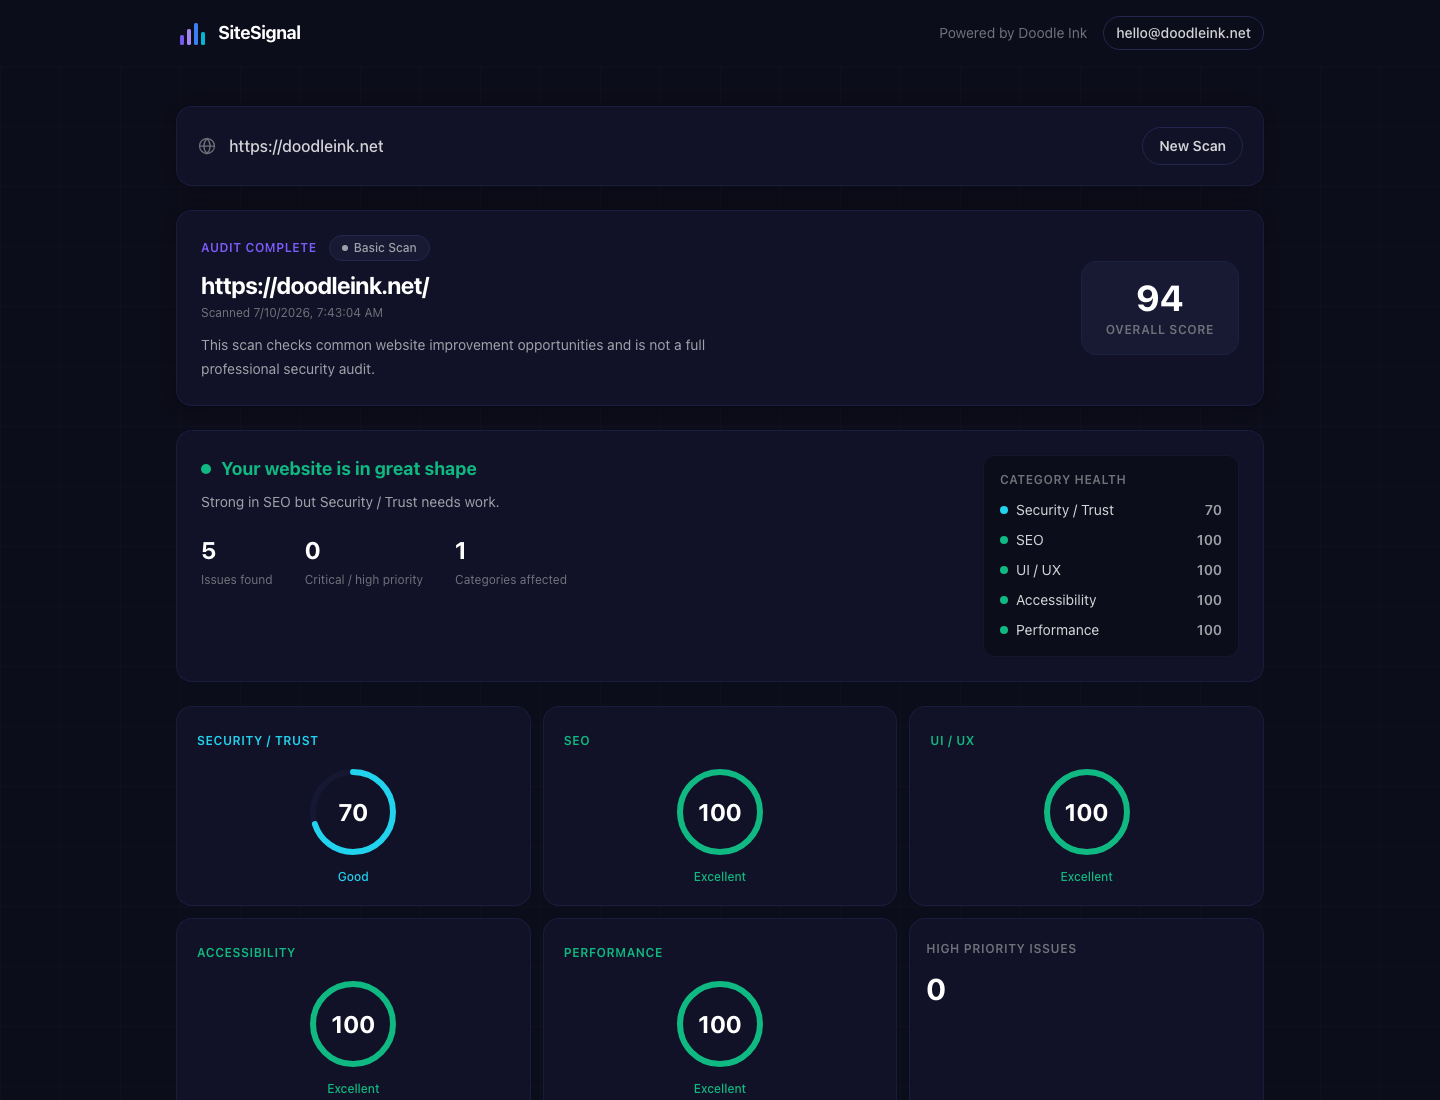Click the scan disclaimer paragraph

pos(453,357)
